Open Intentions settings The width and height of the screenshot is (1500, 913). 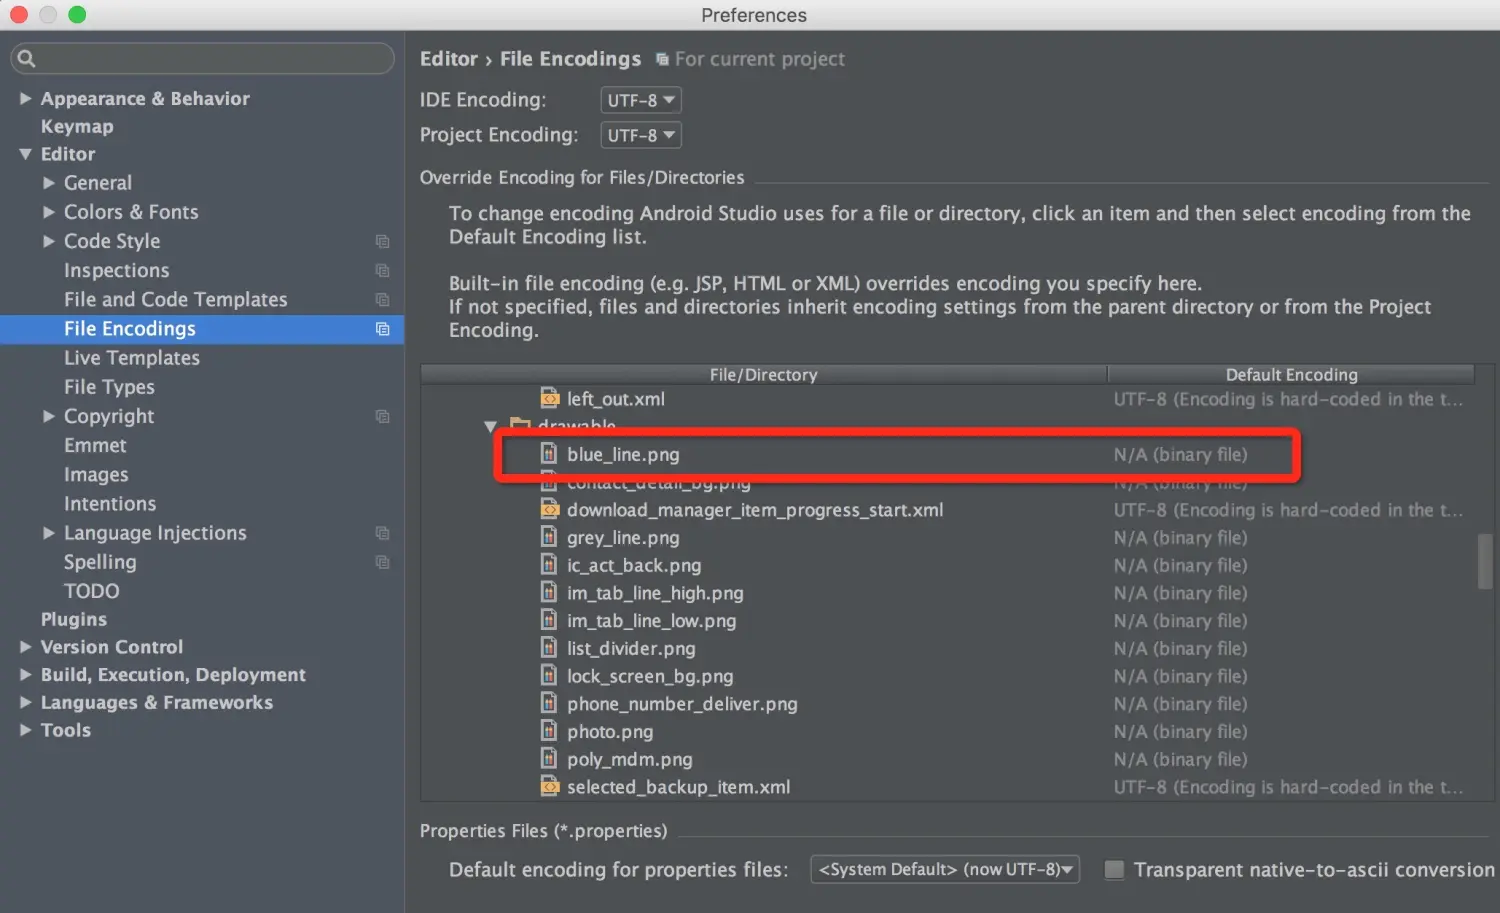[110, 504]
